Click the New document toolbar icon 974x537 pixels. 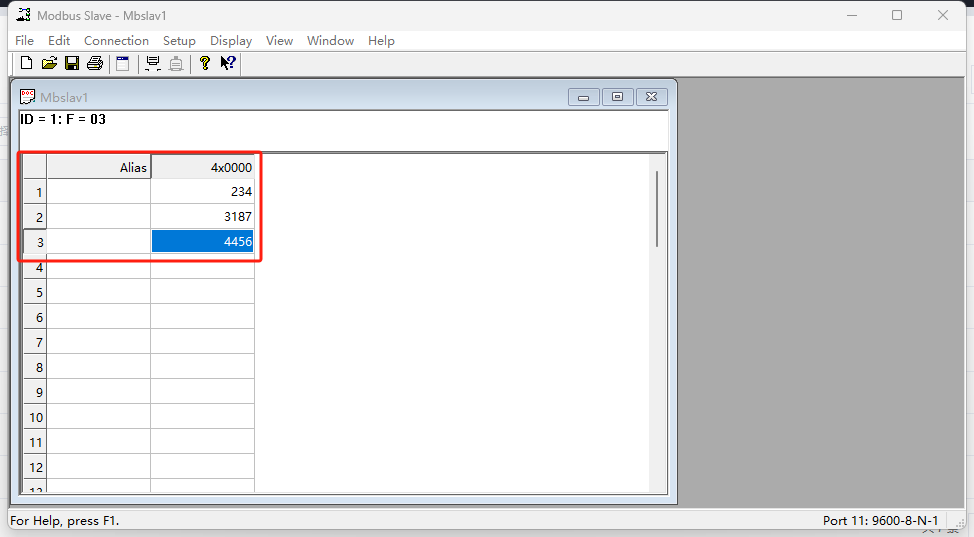coord(26,64)
